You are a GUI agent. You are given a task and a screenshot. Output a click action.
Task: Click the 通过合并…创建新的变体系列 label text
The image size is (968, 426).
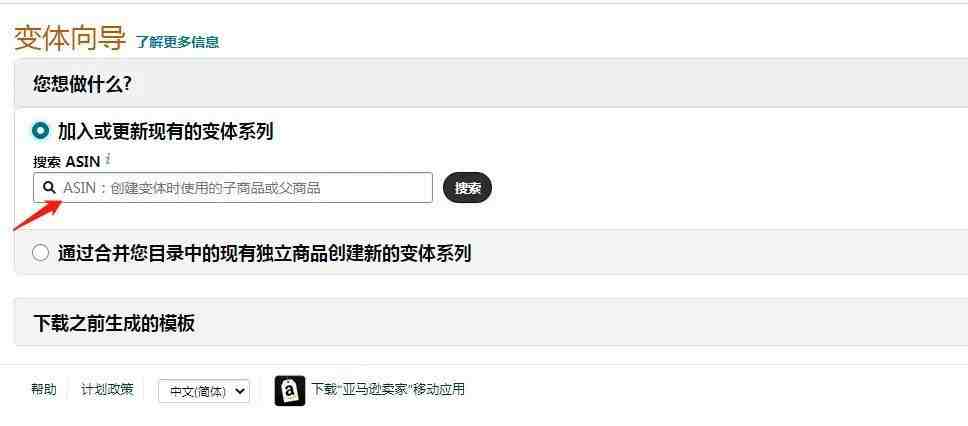click(264, 253)
